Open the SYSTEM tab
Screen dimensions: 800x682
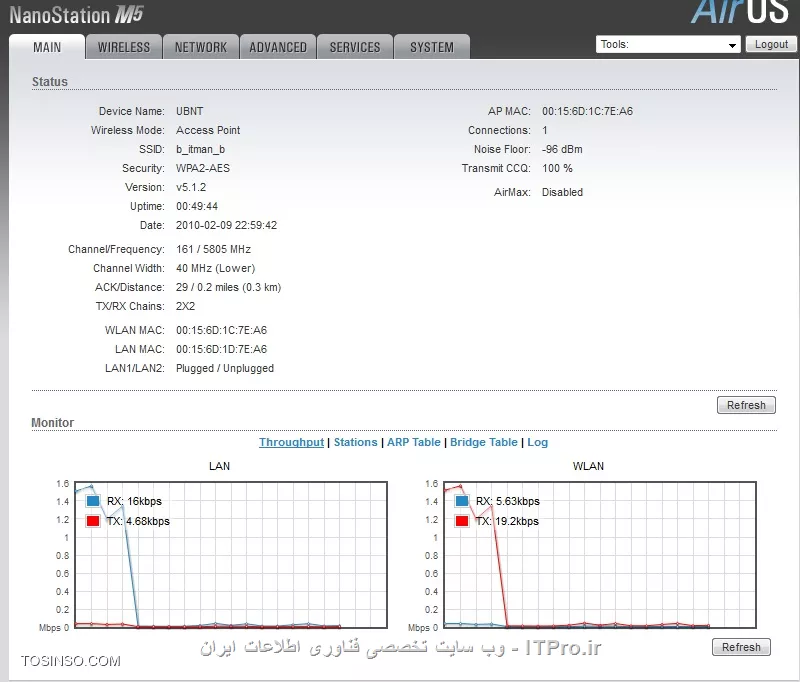coord(432,47)
